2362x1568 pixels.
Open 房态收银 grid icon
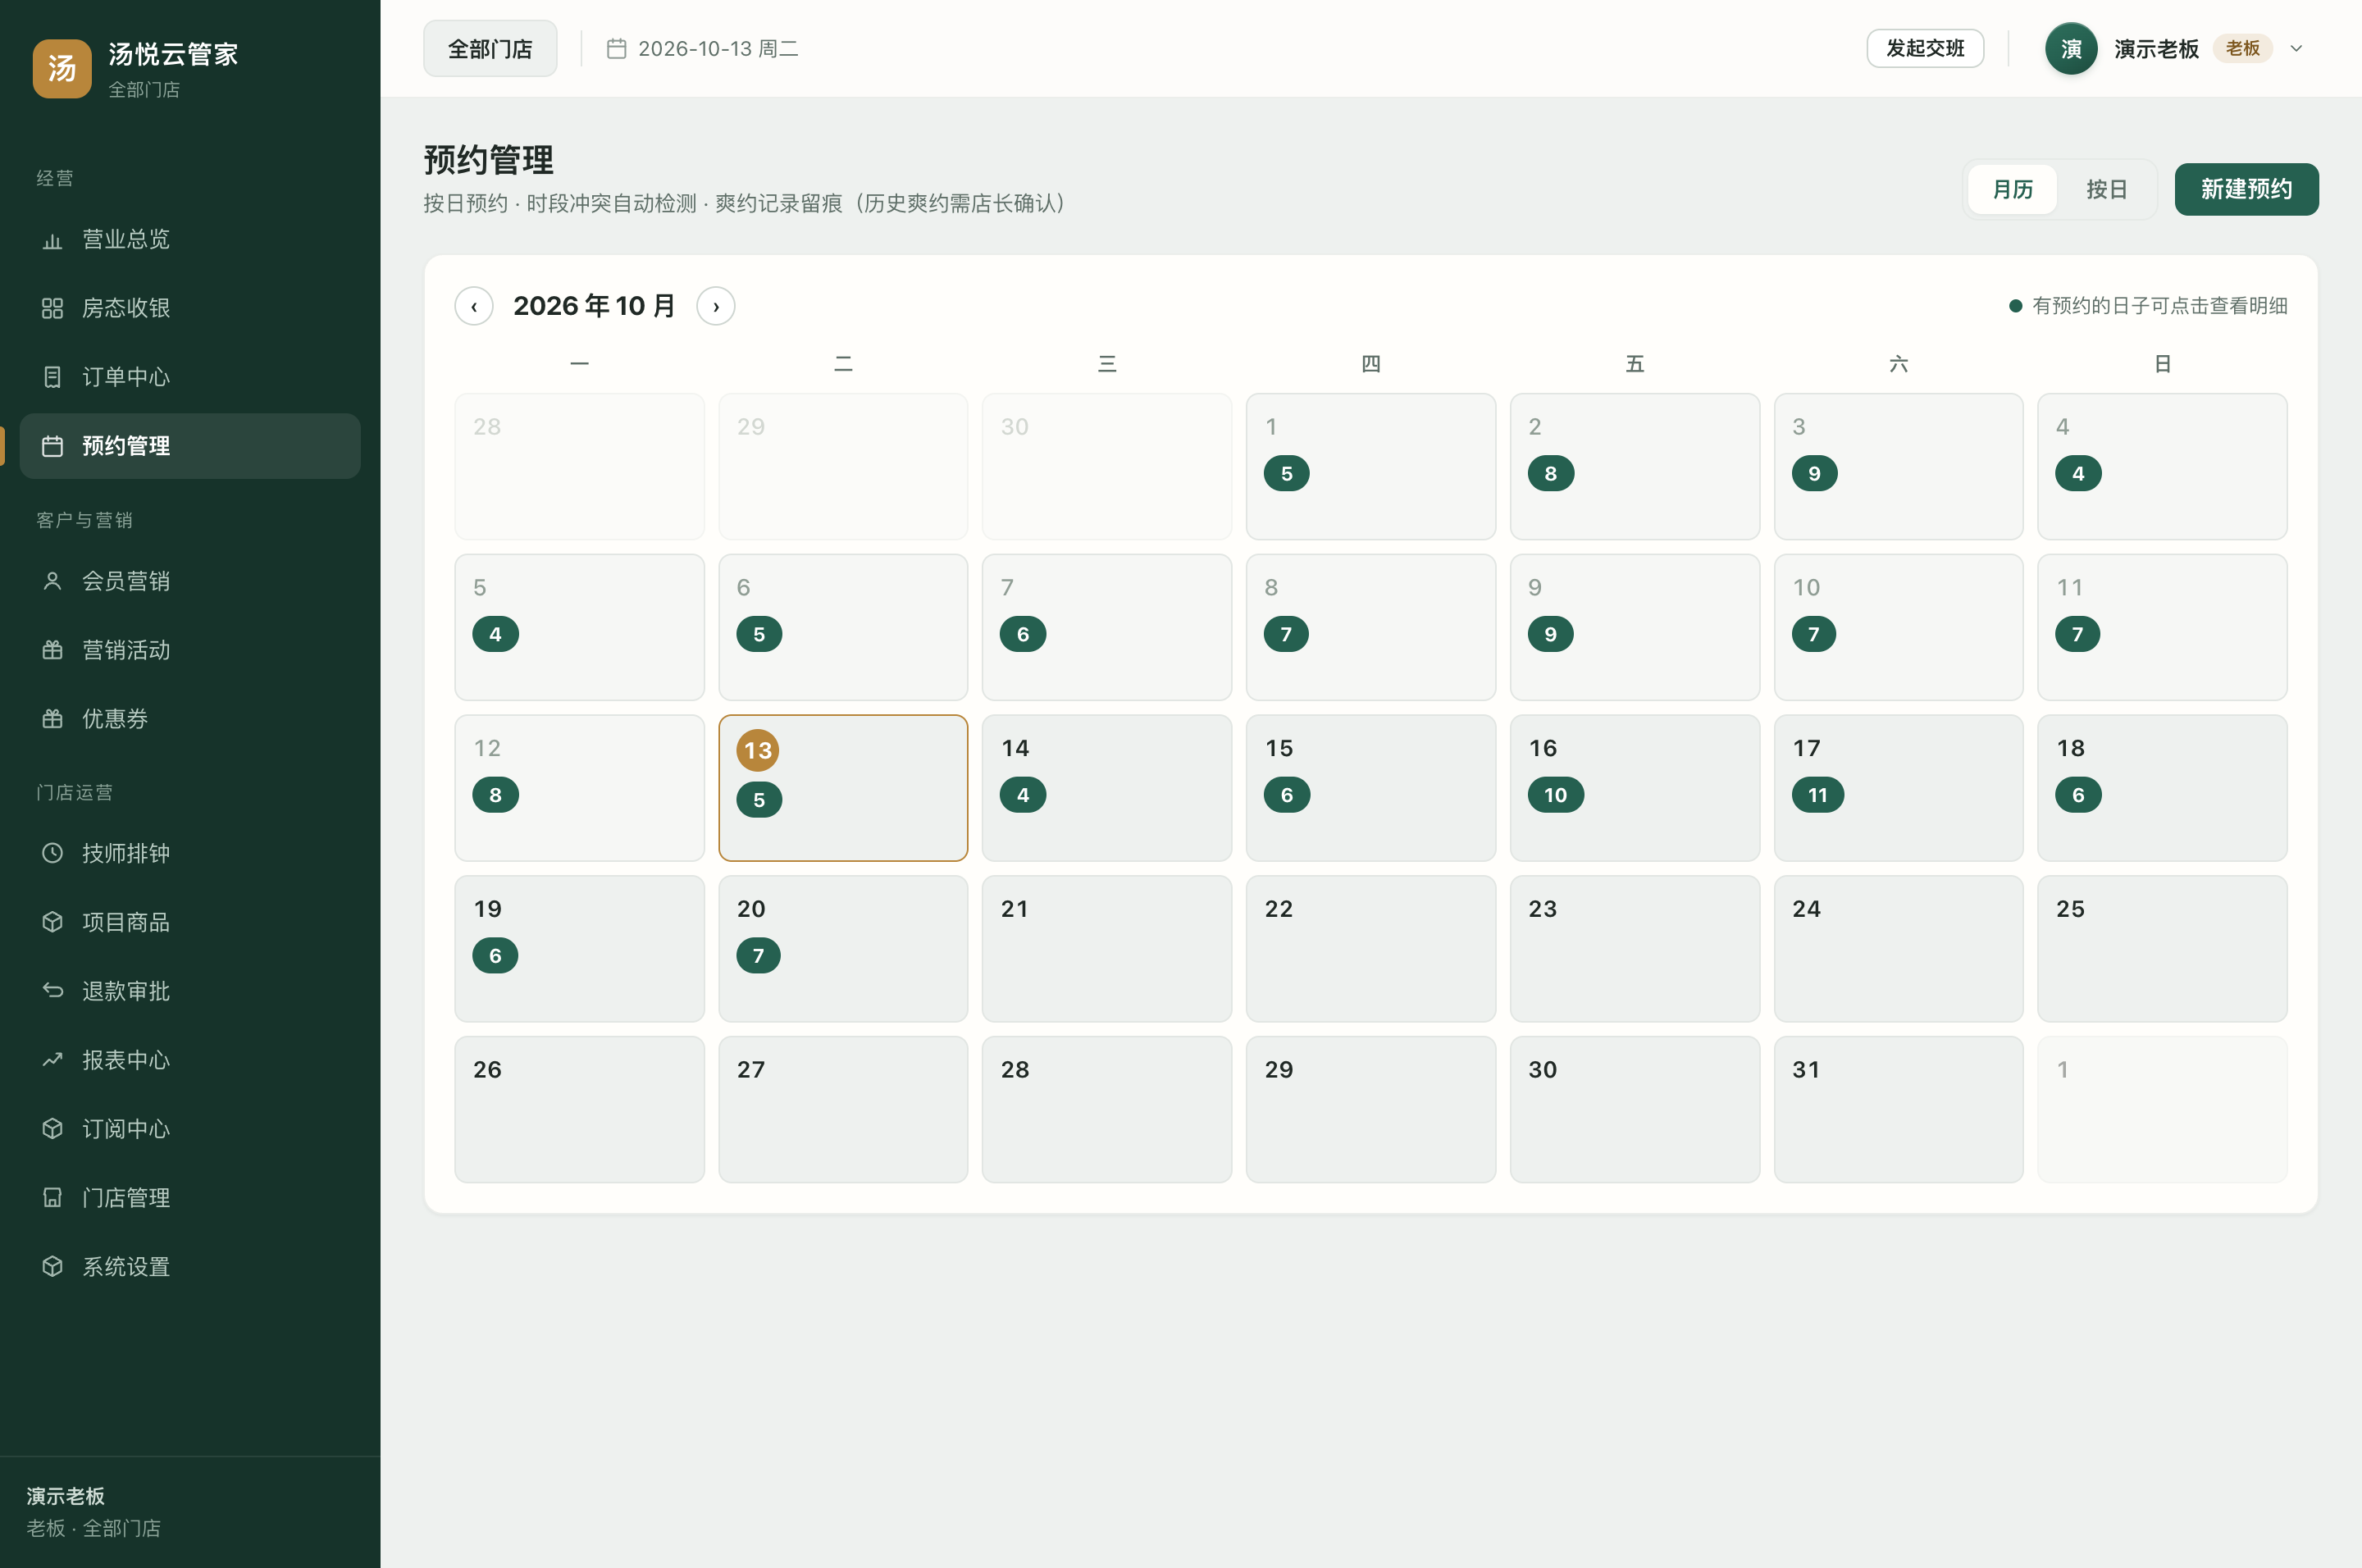pos(52,308)
